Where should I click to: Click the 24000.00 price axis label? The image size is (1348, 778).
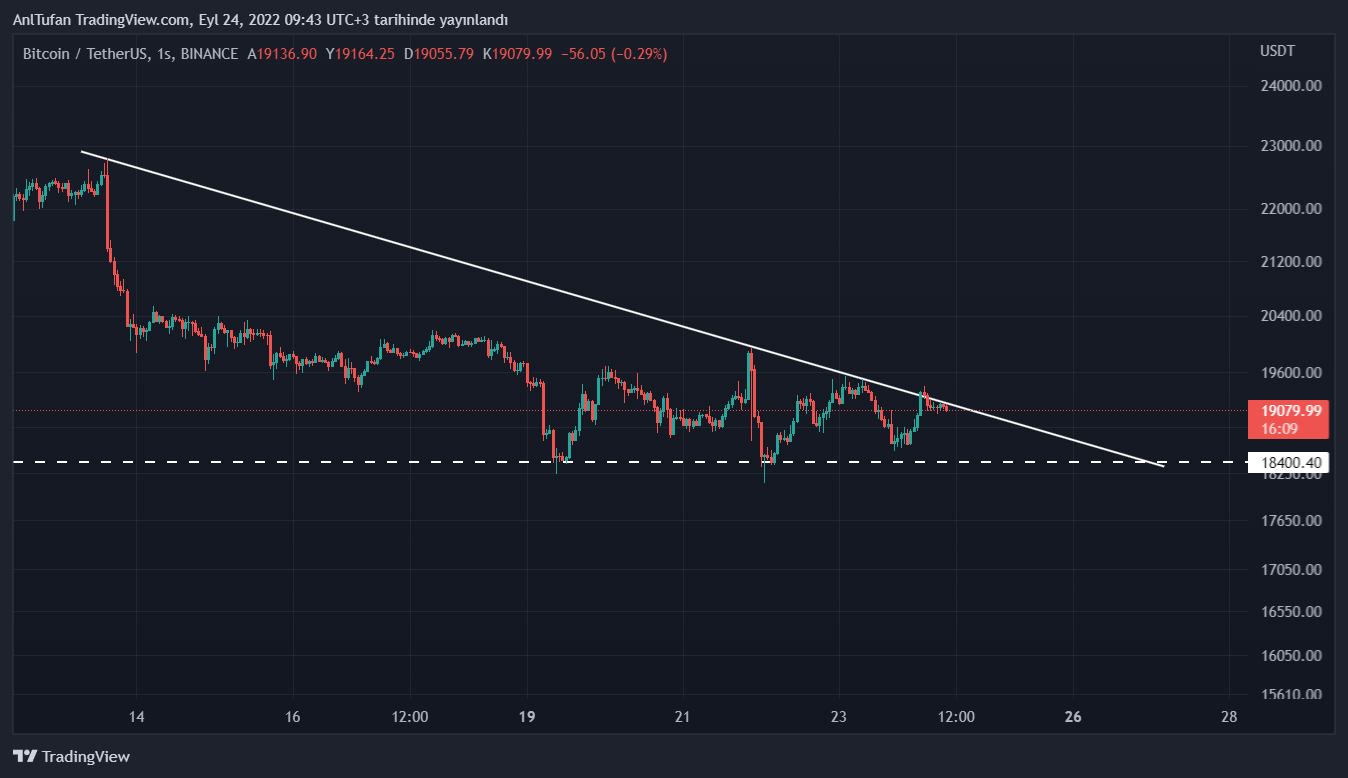tap(1291, 86)
